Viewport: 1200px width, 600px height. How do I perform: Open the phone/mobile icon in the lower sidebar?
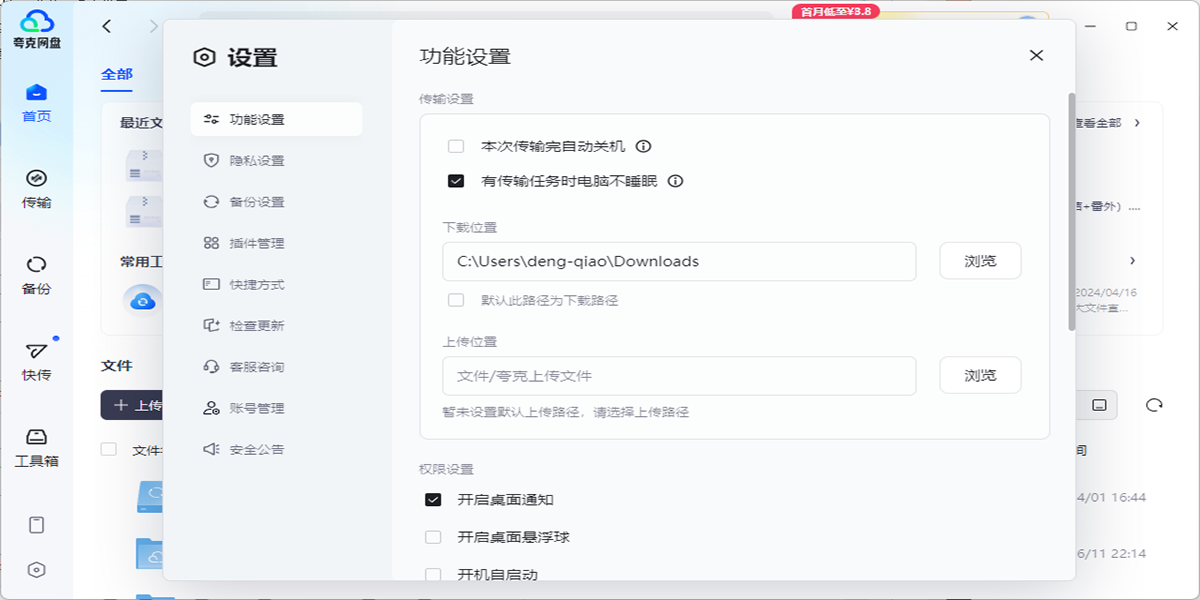pyautogui.click(x=37, y=524)
